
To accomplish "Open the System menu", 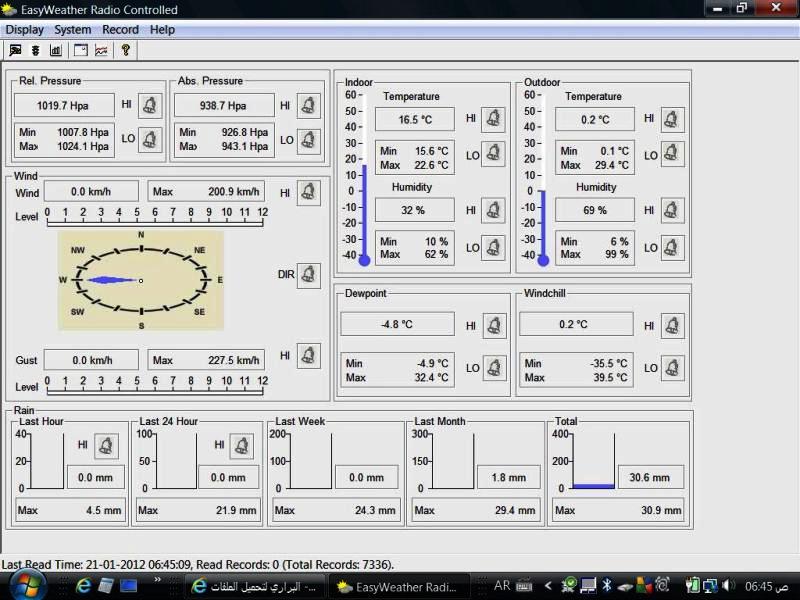I will click(x=73, y=30).
